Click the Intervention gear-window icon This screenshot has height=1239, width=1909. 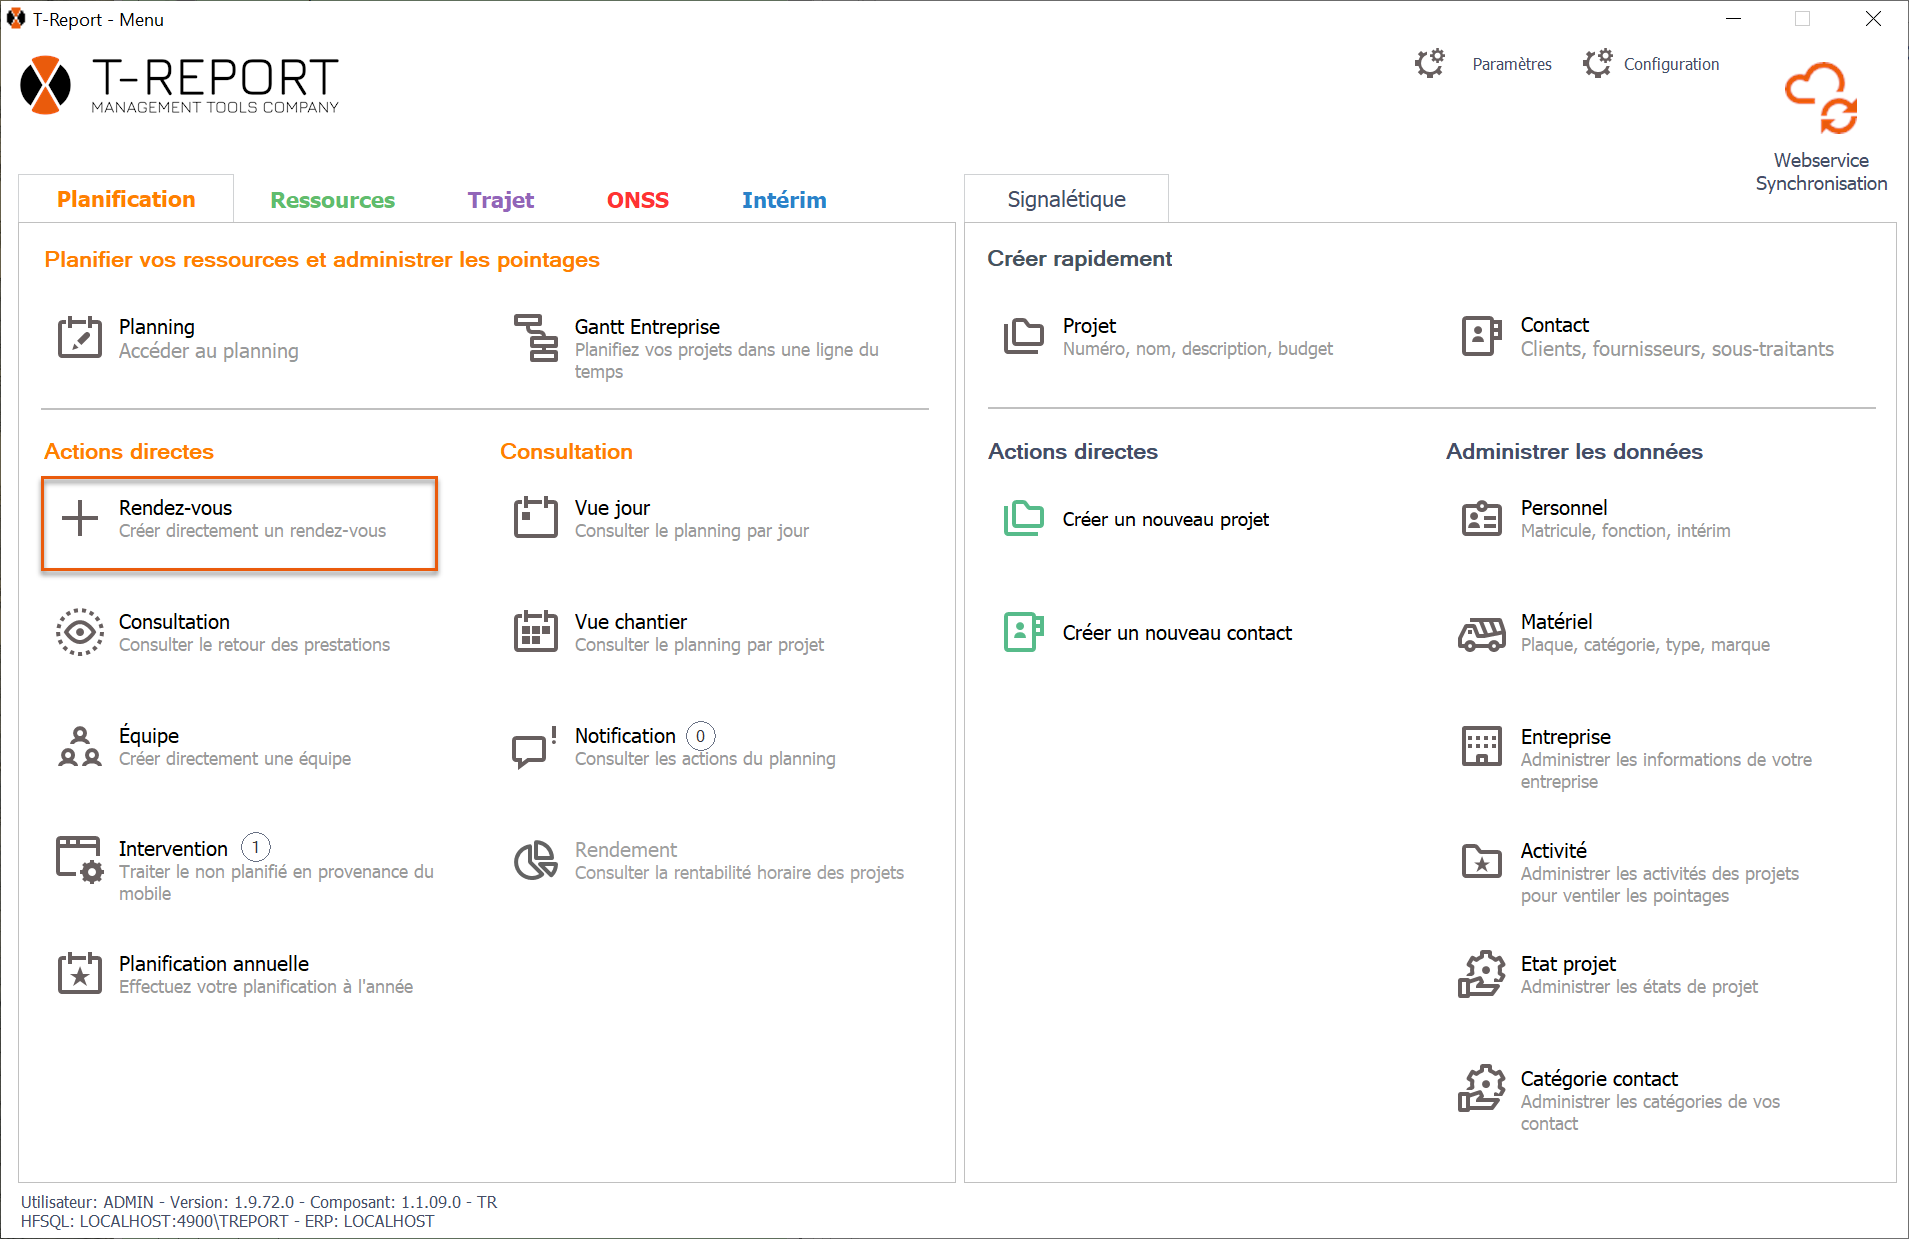[80, 860]
